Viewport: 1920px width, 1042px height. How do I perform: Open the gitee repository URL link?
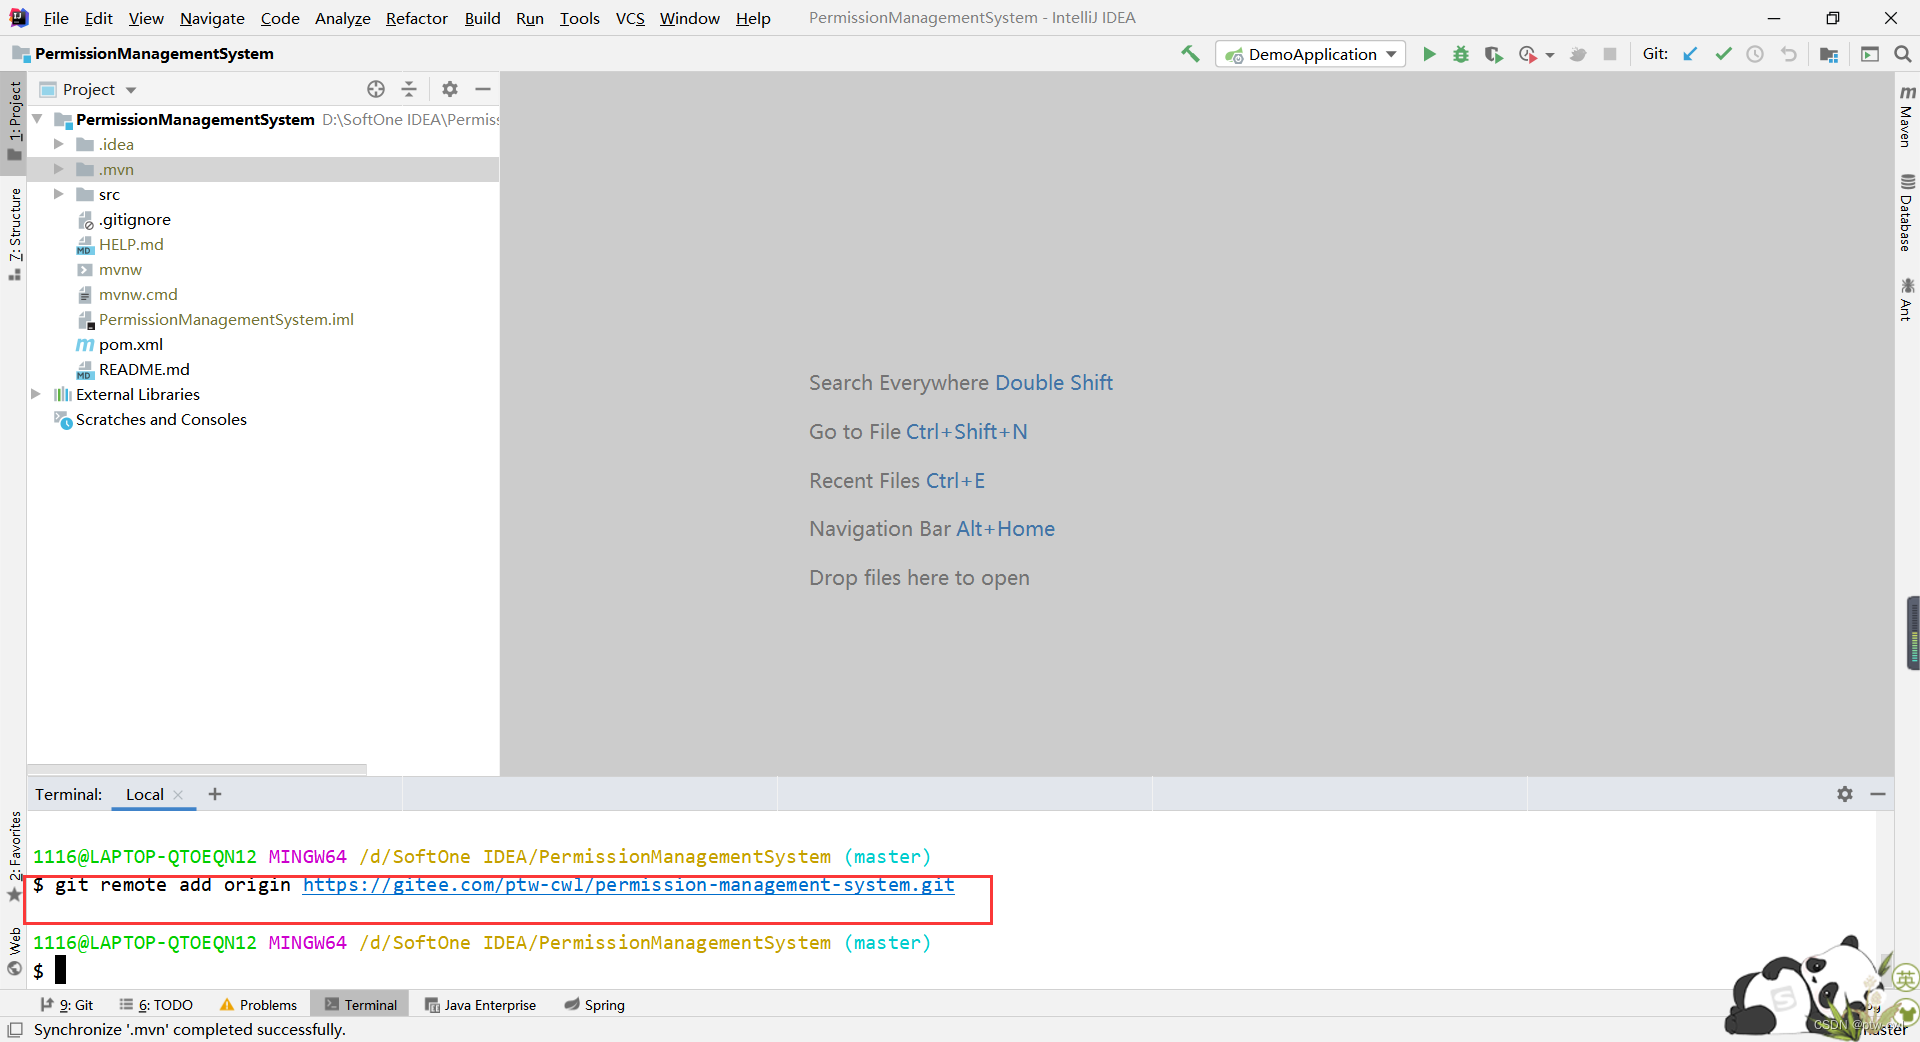pos(629,885)
